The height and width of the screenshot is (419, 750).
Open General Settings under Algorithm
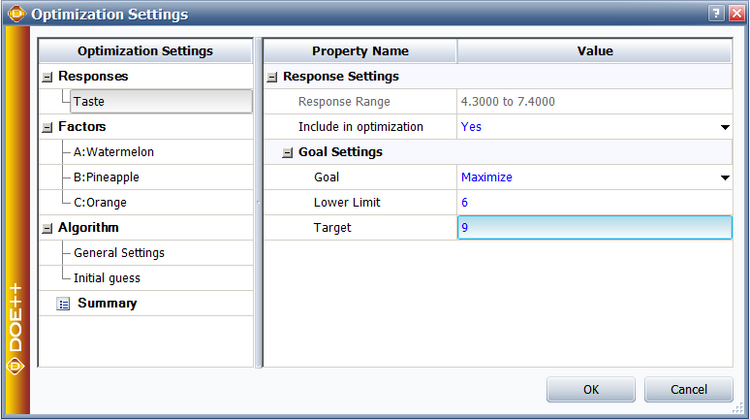[119, 253]
